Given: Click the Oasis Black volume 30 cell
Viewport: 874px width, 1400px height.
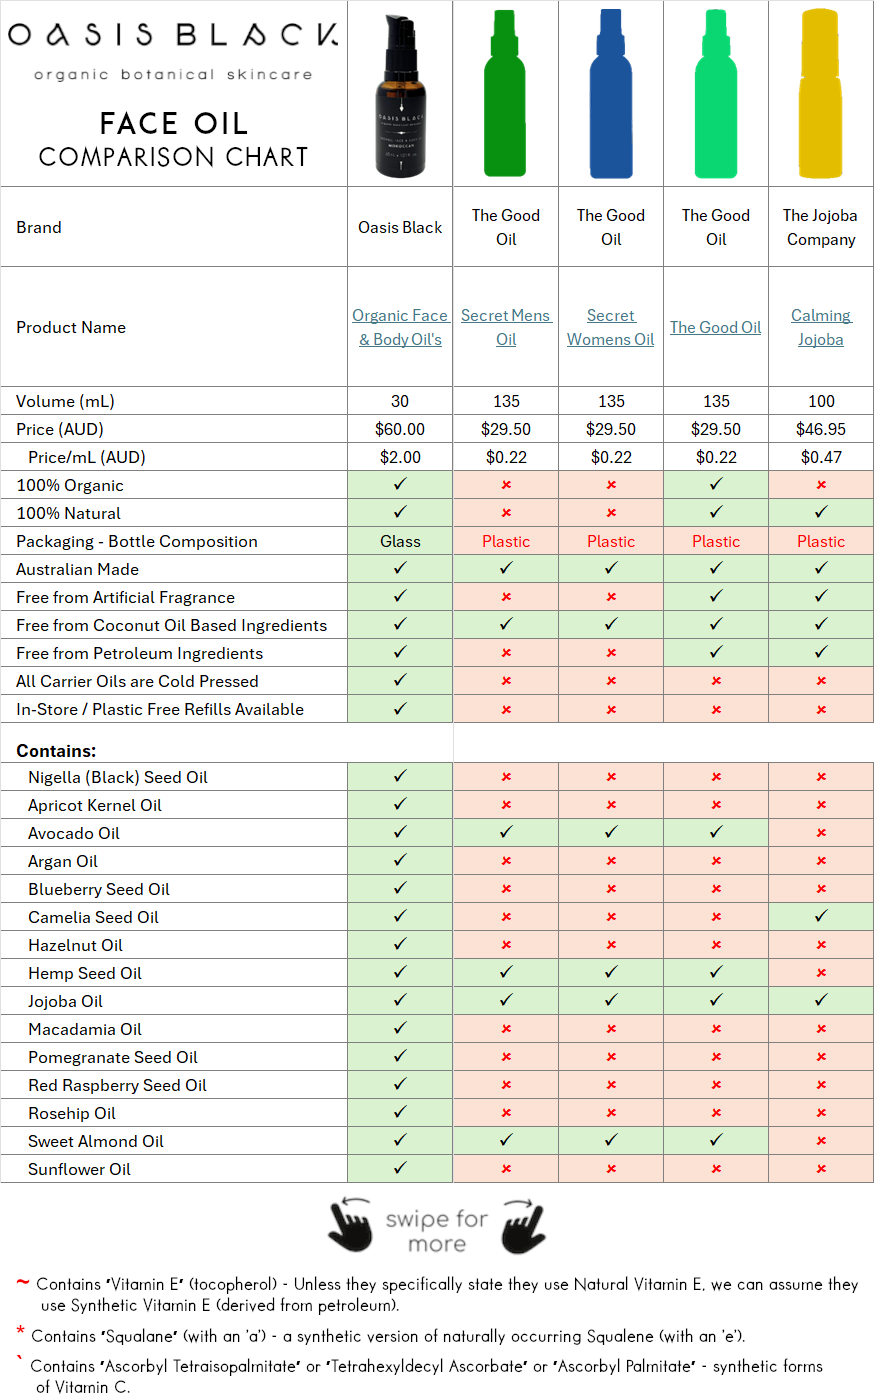Looking at the screenshot, I should (400, 401).
